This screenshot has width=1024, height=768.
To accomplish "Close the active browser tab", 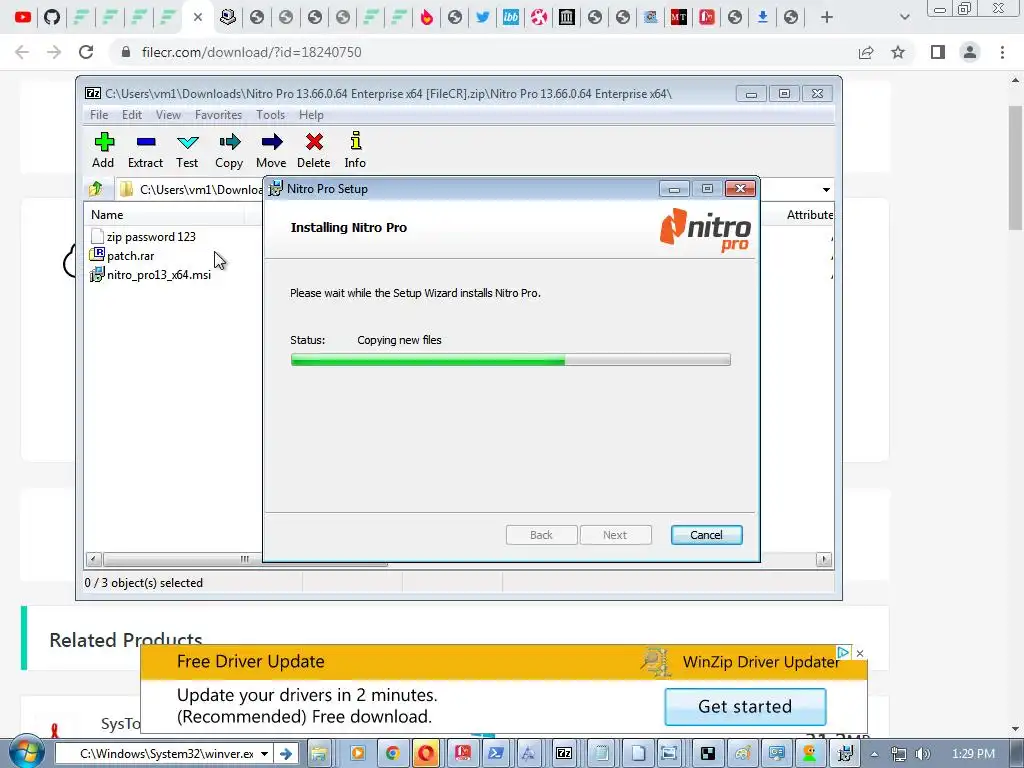I will [198, 17].
